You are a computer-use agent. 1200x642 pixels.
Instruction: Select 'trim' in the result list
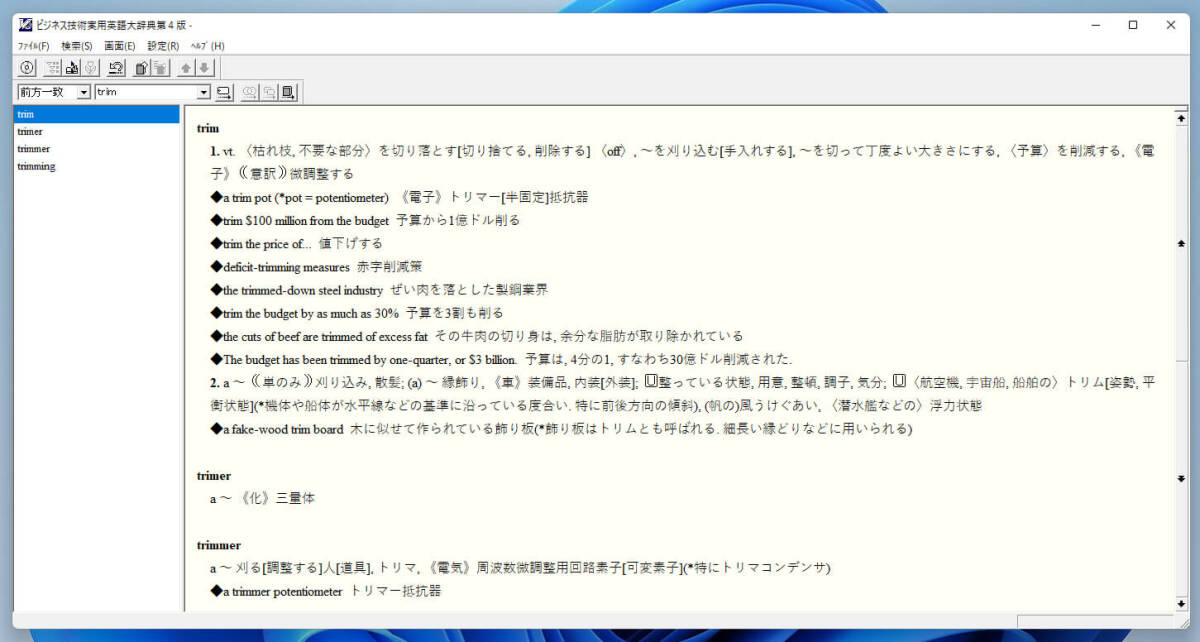point(97,114)
